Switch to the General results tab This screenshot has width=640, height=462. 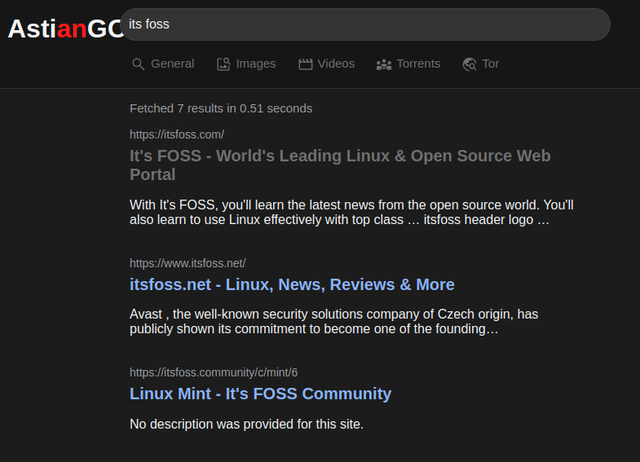tap(172, 64)
